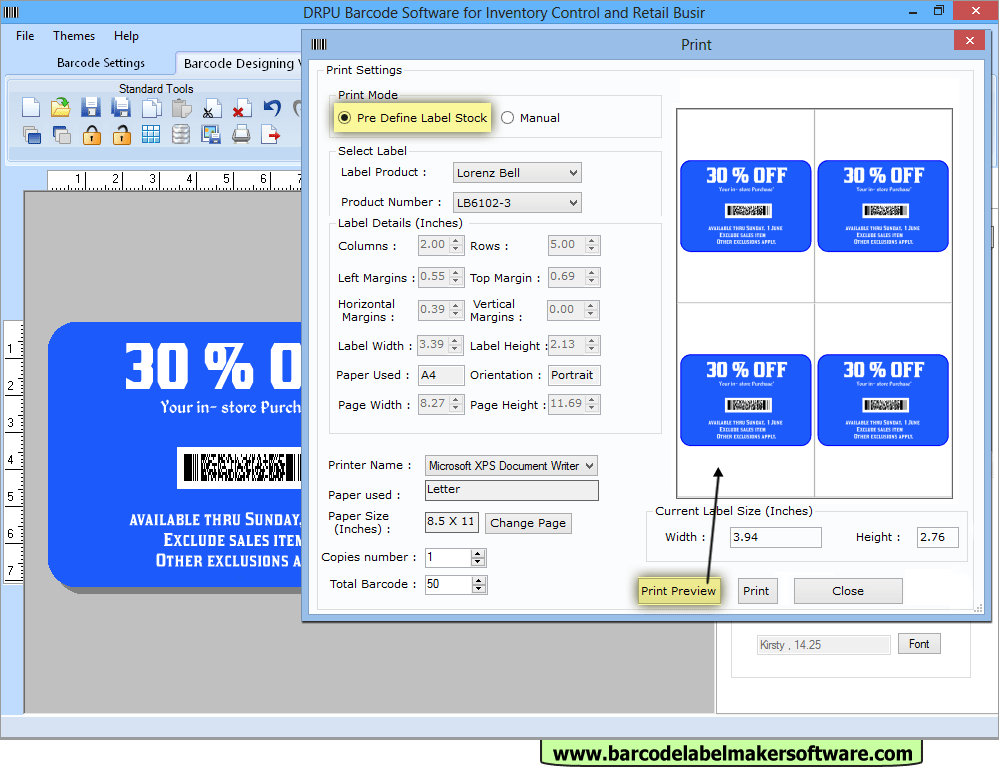The image size is (999, 770).
Task: Select the lock object tool
Action: click(x=90, y=135)
